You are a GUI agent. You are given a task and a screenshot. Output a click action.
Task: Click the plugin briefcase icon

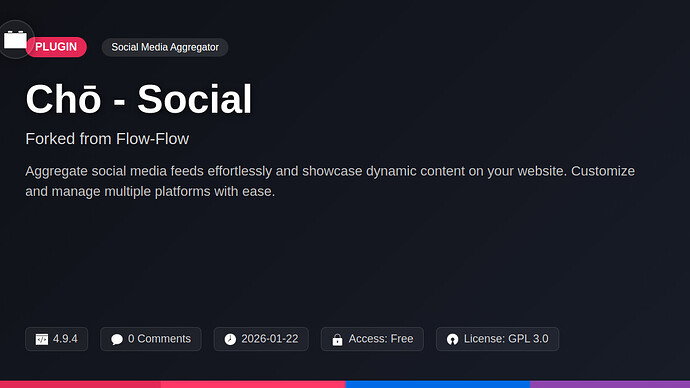click(15, 40)
